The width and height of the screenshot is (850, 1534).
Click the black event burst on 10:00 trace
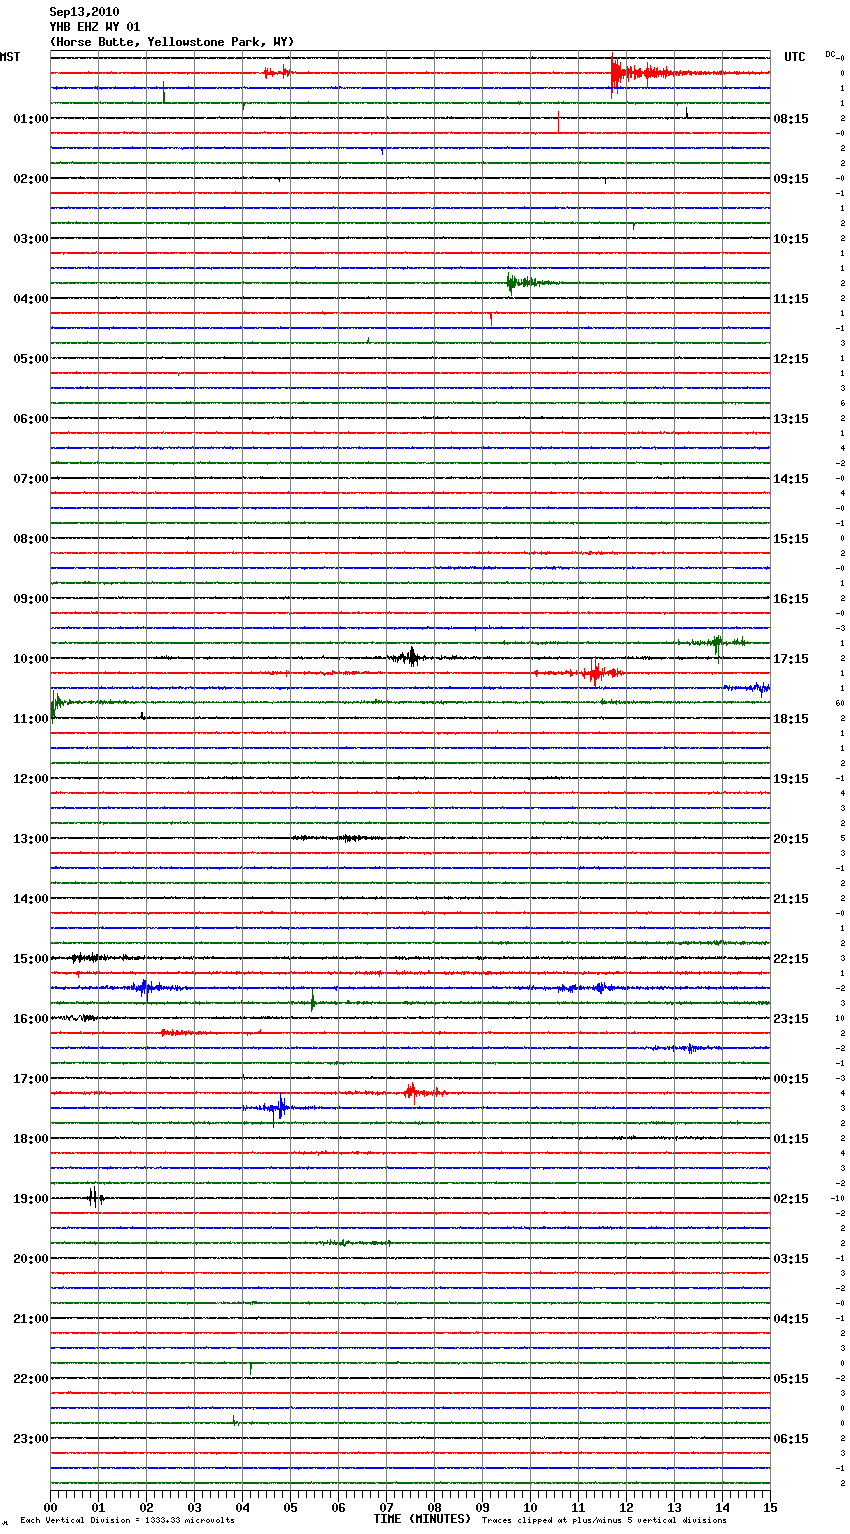pyautogui.click(x=410, y=657)
